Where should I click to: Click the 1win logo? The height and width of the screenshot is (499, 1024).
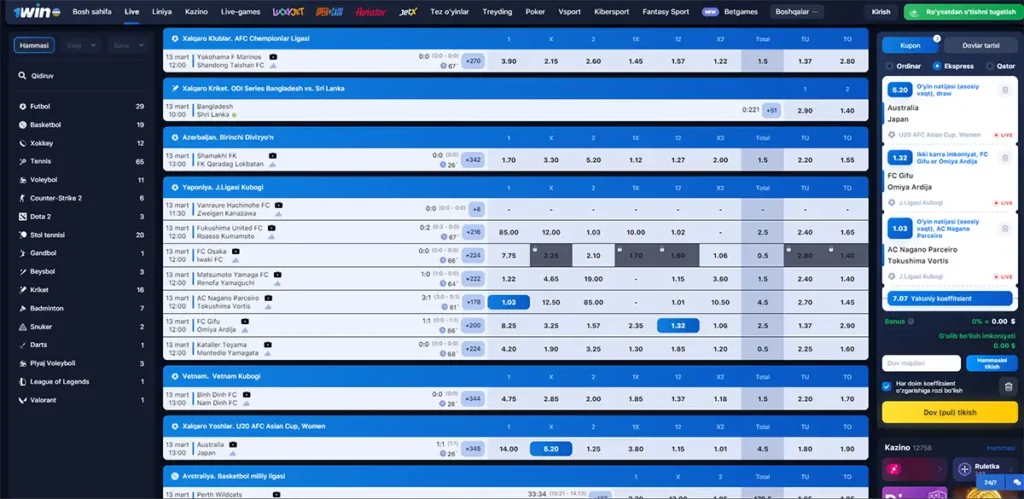point(38,12)
